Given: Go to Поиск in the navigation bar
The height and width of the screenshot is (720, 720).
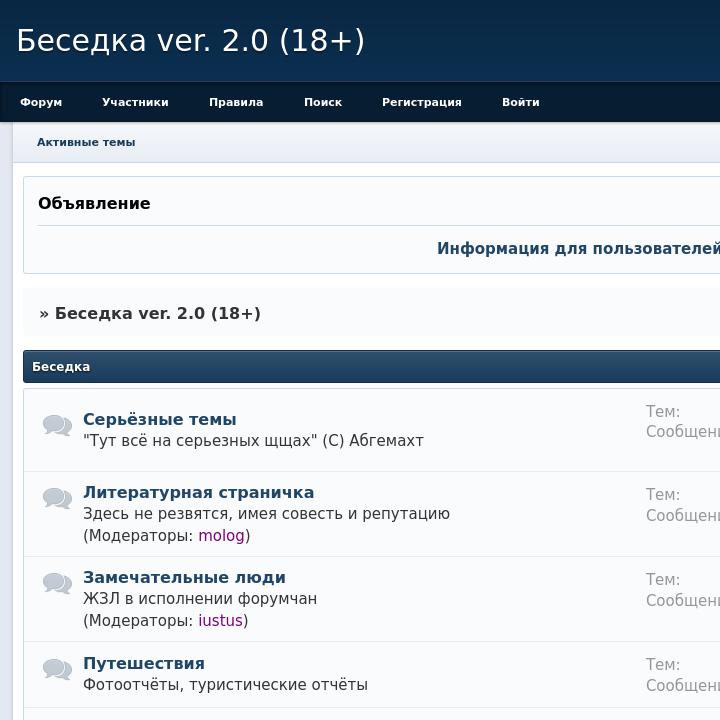Looking at the screenshot, I should 323,102.
